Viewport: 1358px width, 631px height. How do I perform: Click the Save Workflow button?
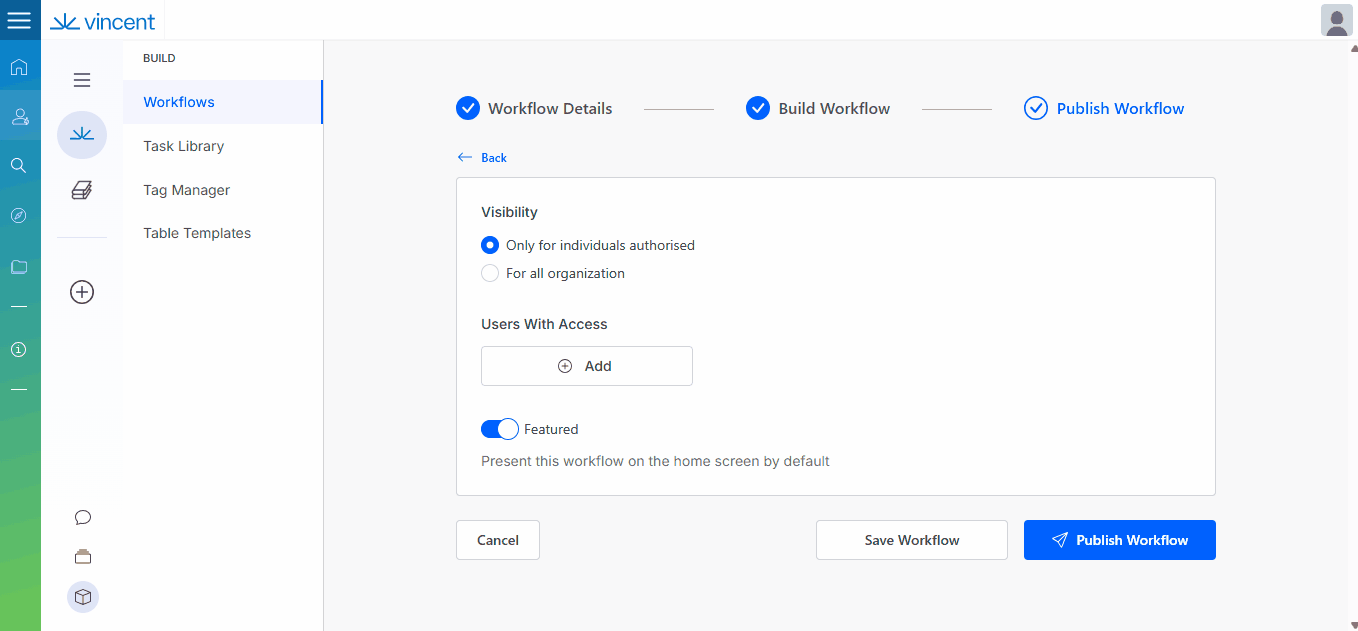pos(911,540)
